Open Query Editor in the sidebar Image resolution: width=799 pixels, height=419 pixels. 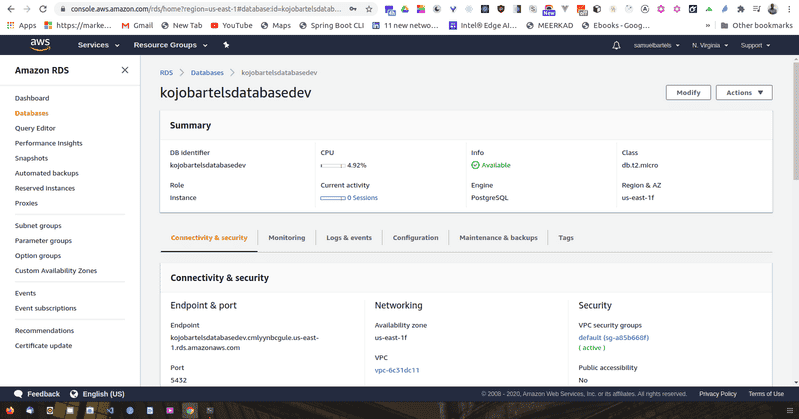click(35, 128)
